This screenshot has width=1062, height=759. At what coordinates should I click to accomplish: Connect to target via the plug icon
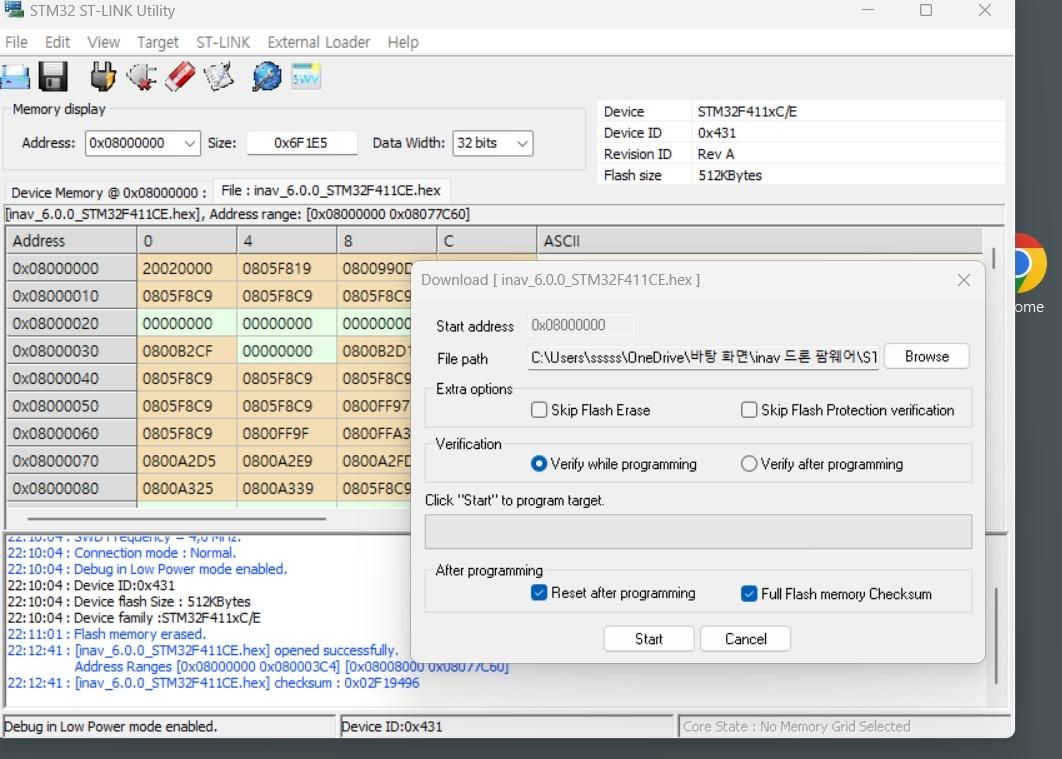pos(102,76)
